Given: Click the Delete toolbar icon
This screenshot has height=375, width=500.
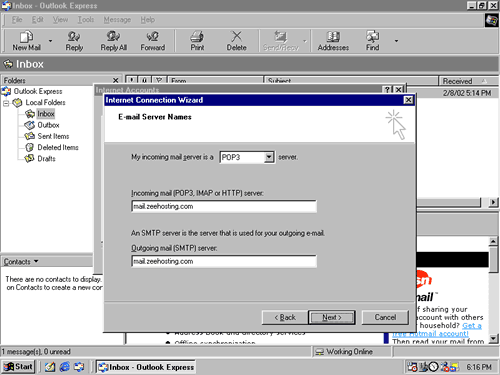Looking at the screenshot, I should coord(236,41).
